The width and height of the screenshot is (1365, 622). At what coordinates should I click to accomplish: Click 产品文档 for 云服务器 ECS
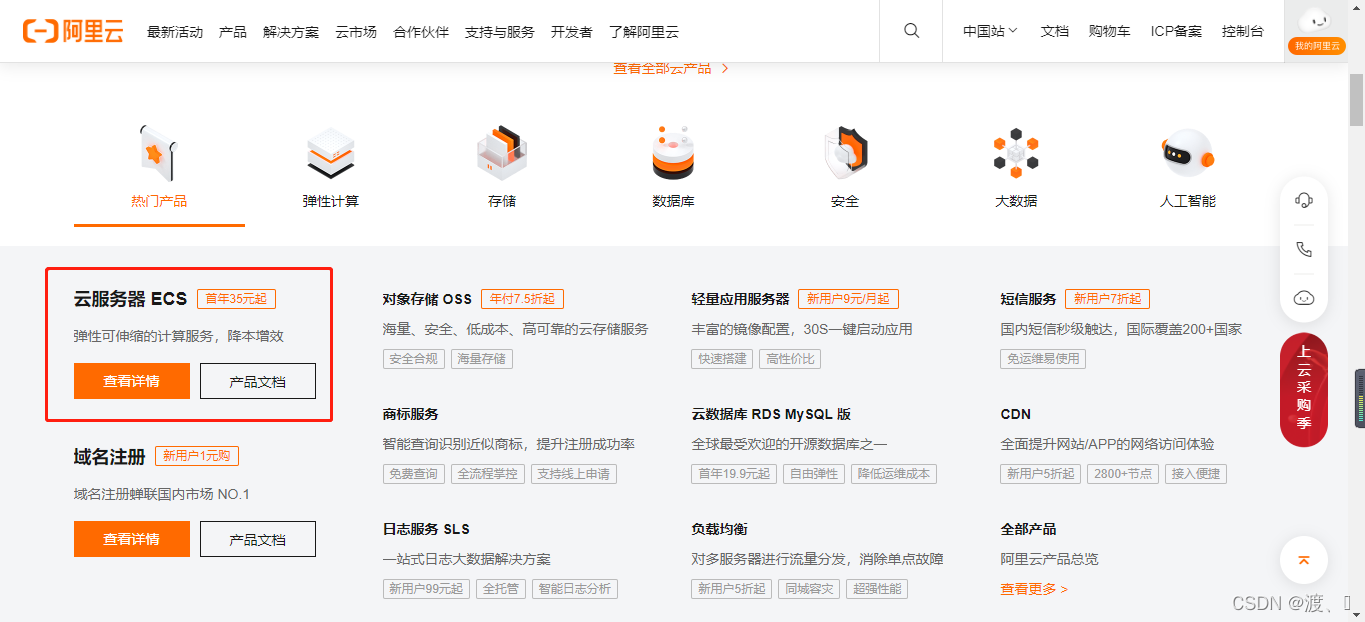pos(258,381)
